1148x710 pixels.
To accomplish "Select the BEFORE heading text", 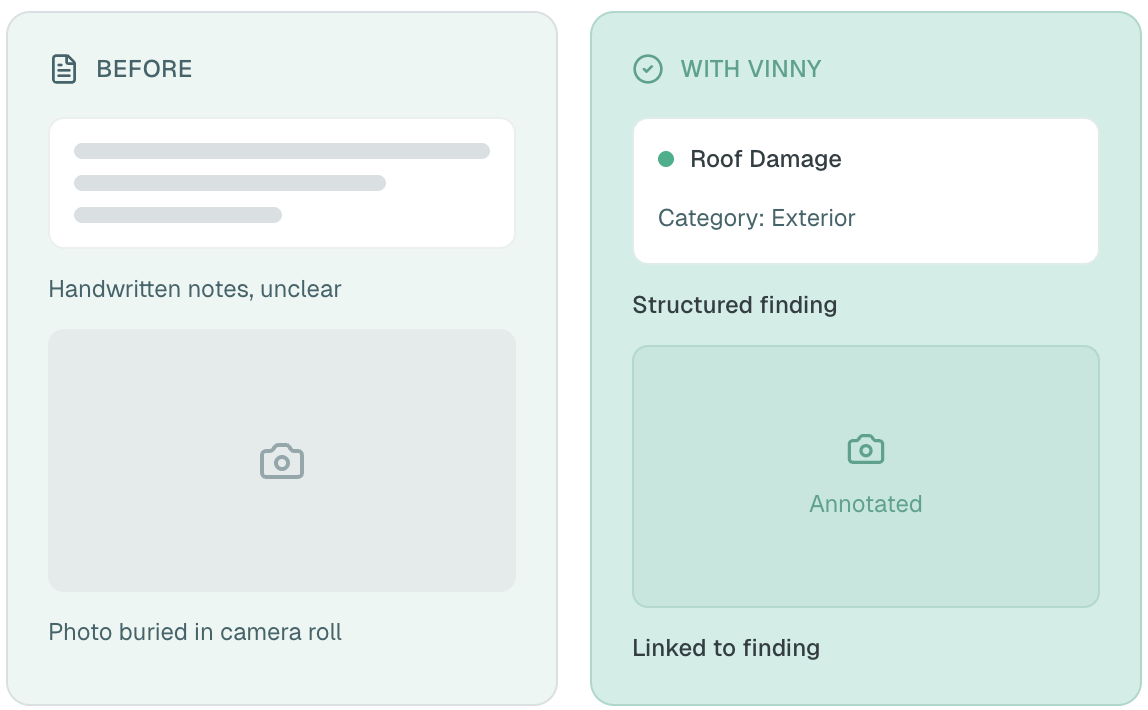I will pos(144,69).
